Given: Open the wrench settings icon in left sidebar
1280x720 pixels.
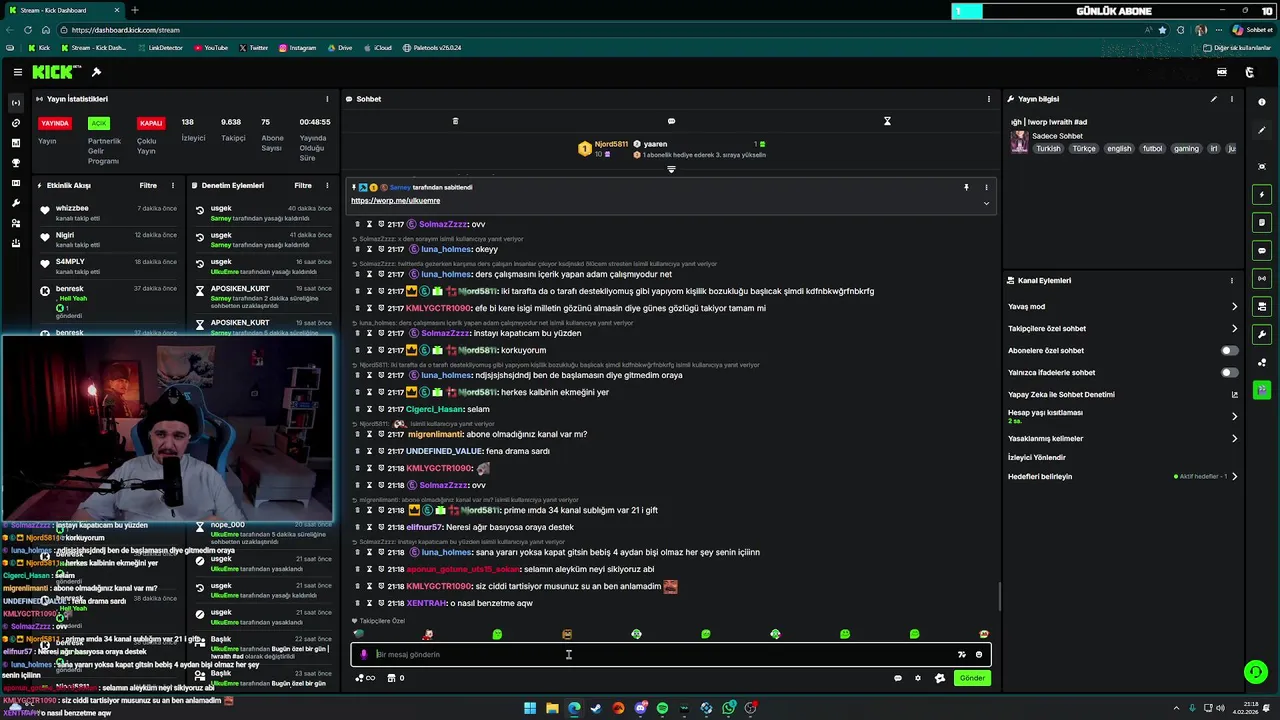Looking at the screenshot, I should [x=16, y=203].
